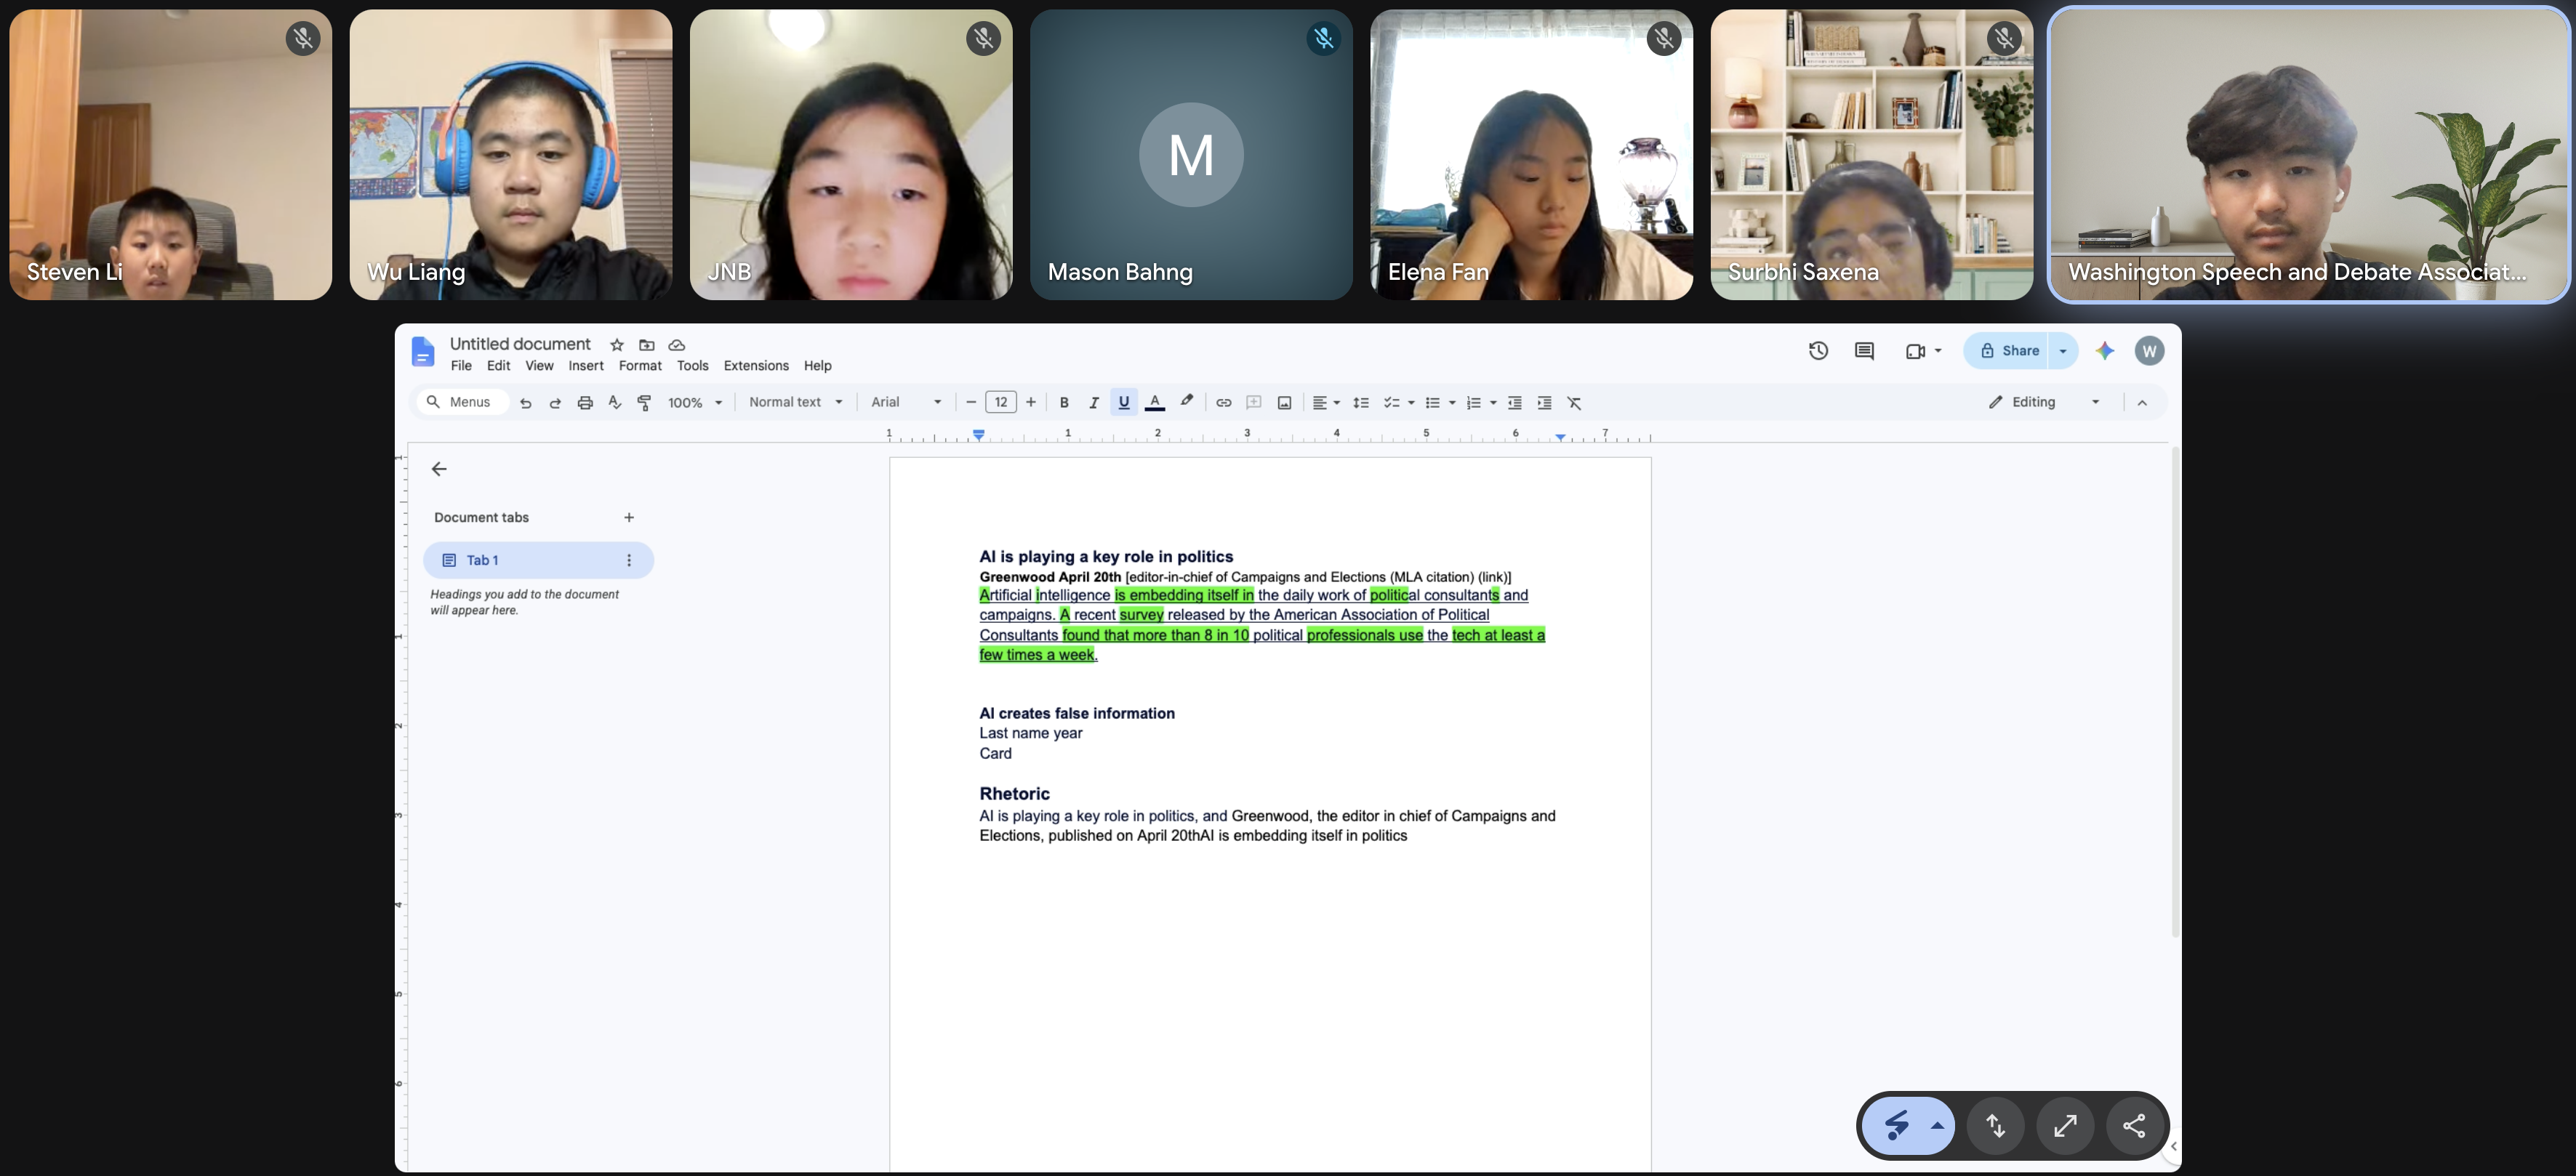Open Tab 1 options three-dot menu

629,561
